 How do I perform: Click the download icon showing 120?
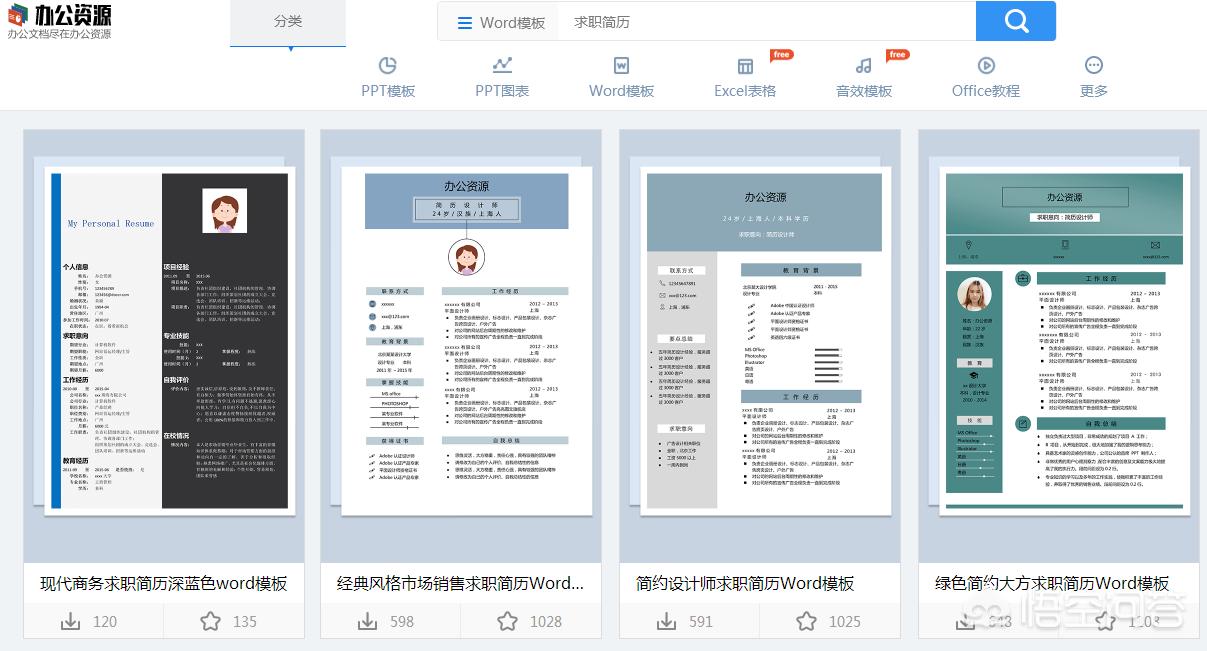pos(70,621)
